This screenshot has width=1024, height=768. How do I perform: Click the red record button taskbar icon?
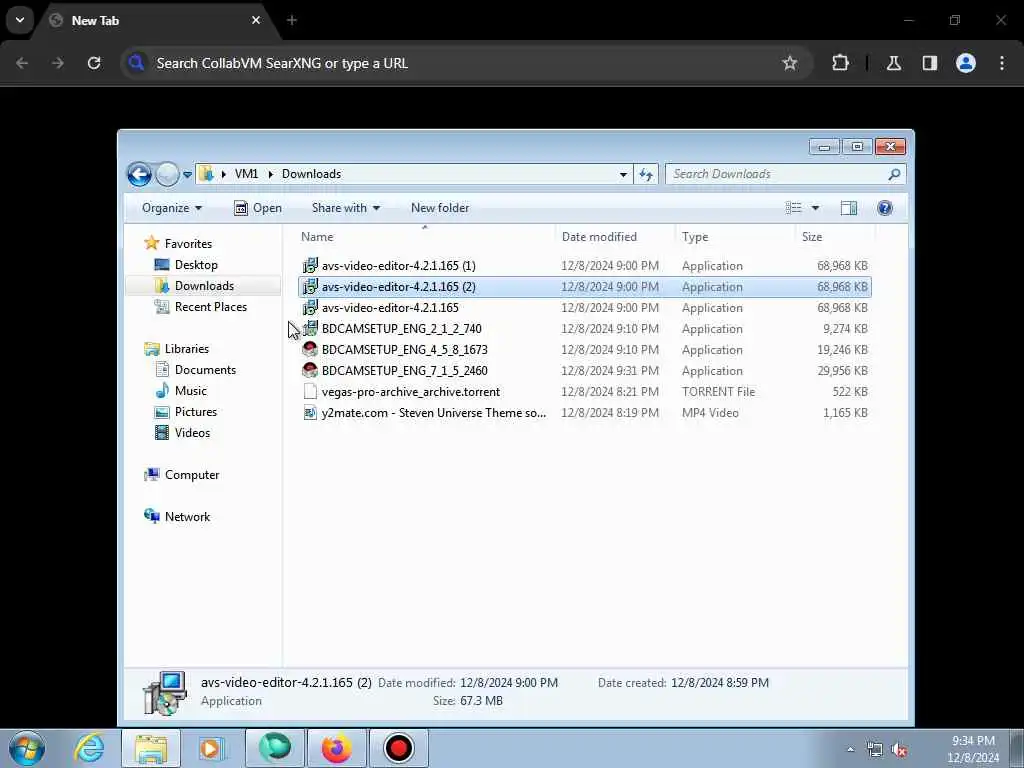pos(398,748)
